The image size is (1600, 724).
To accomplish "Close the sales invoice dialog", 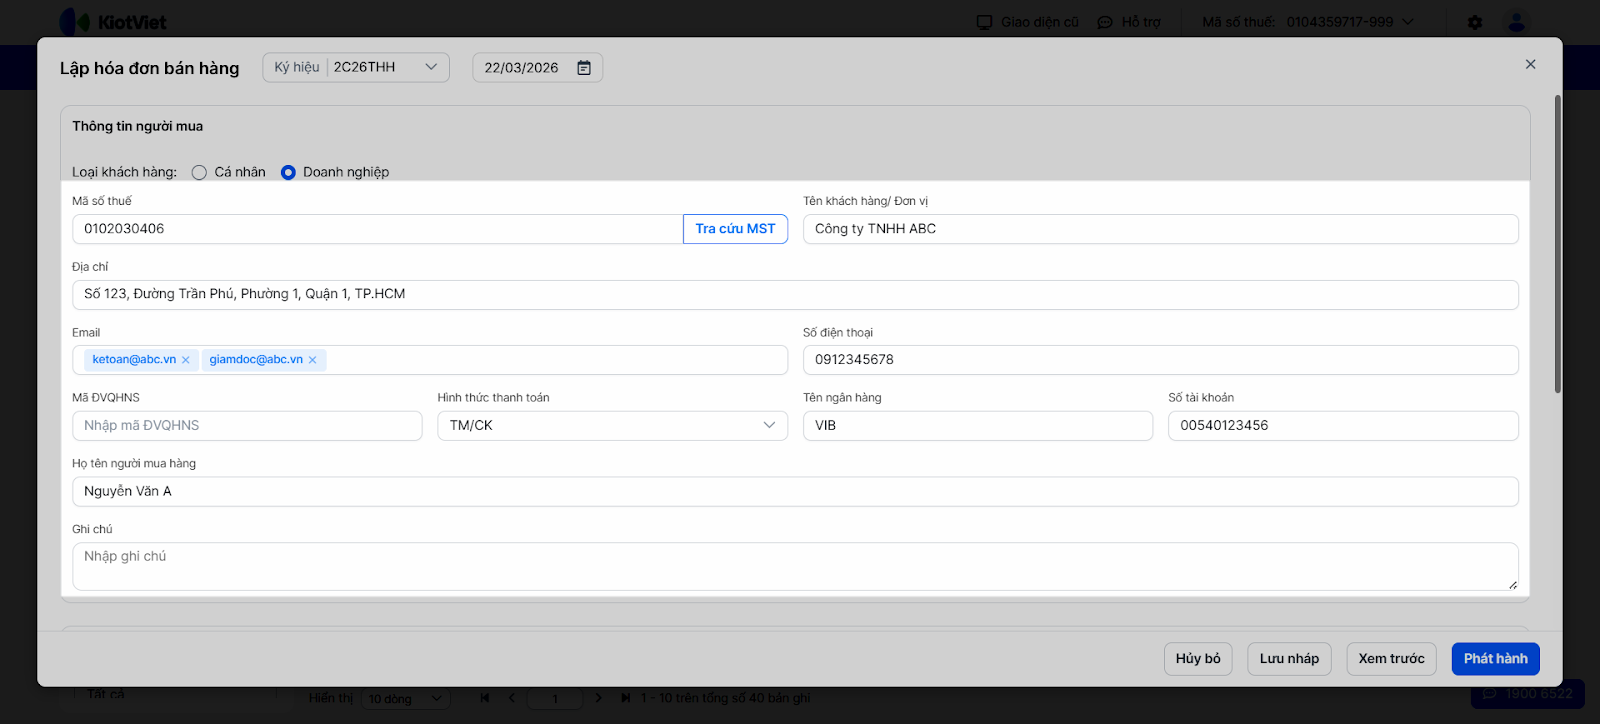I will [1530, 64].
